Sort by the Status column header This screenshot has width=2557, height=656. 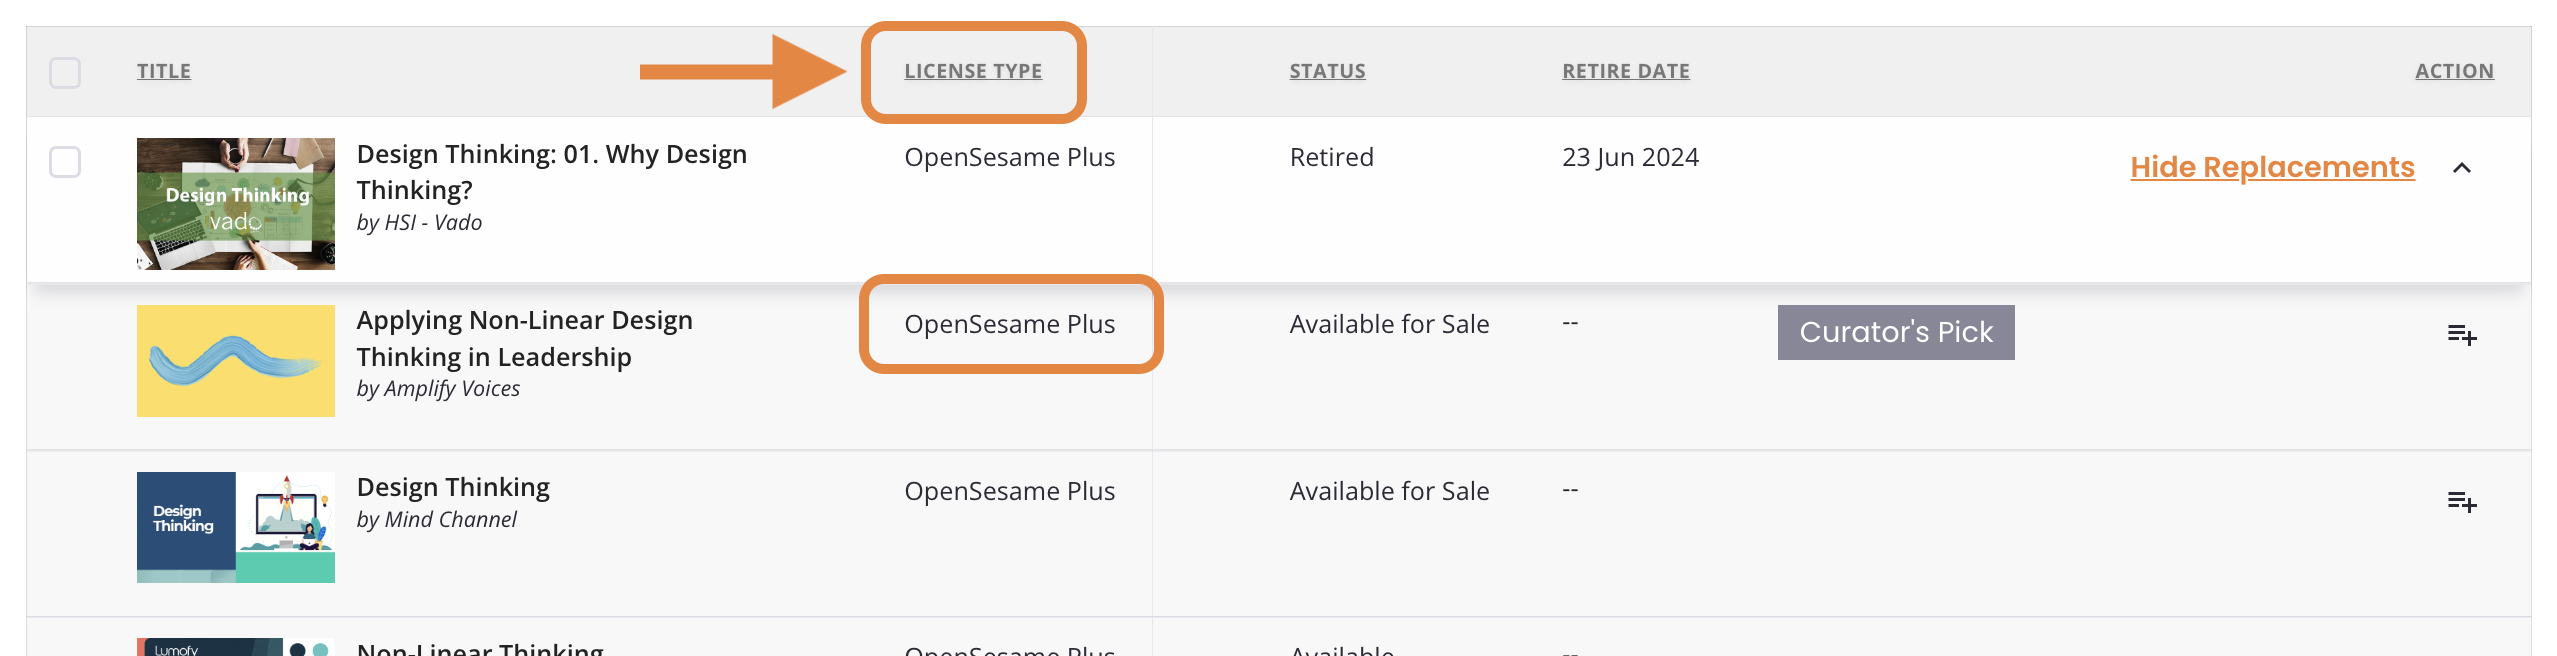pos(1326,71)
